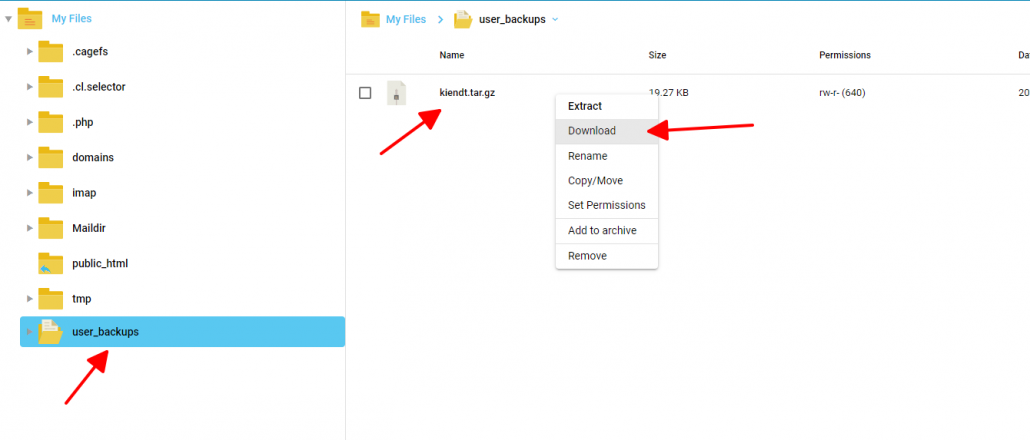Collapse the My Files root tree node
Viewport: 1030px width, 440px height.
8,19
